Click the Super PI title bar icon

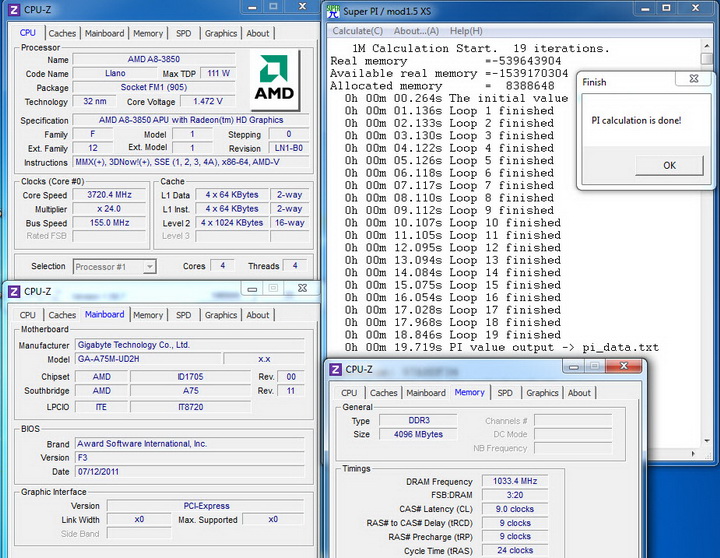pyautogui.click(x=333, y=11)
